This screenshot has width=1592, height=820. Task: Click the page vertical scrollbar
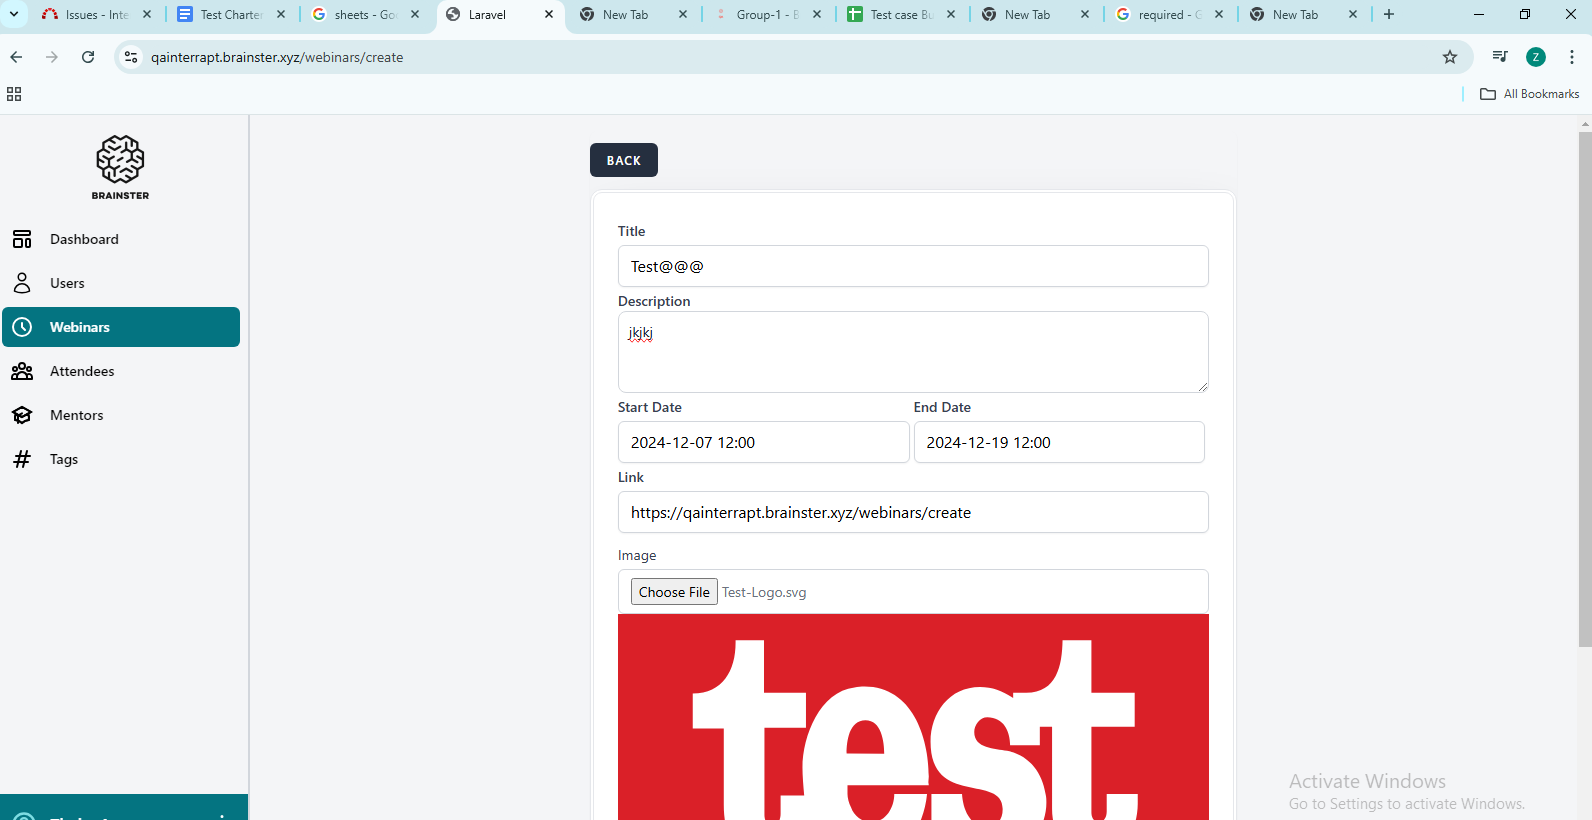[1584, 400]
